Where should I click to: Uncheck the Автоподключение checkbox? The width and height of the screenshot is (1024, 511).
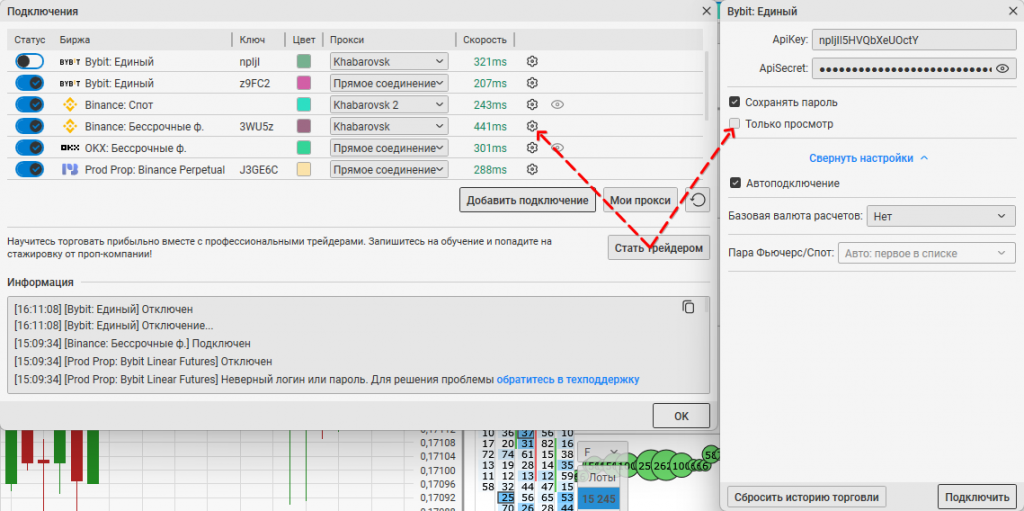pyautogui.click(x=736, y=183)
